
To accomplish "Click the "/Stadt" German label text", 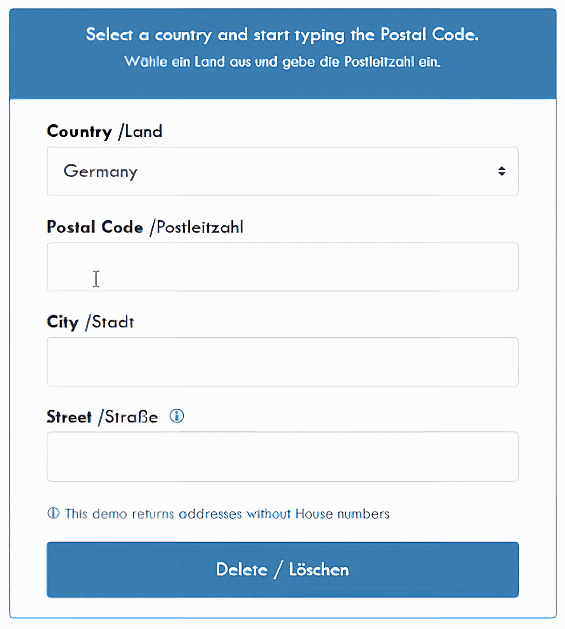I will (x=110, y=322).
